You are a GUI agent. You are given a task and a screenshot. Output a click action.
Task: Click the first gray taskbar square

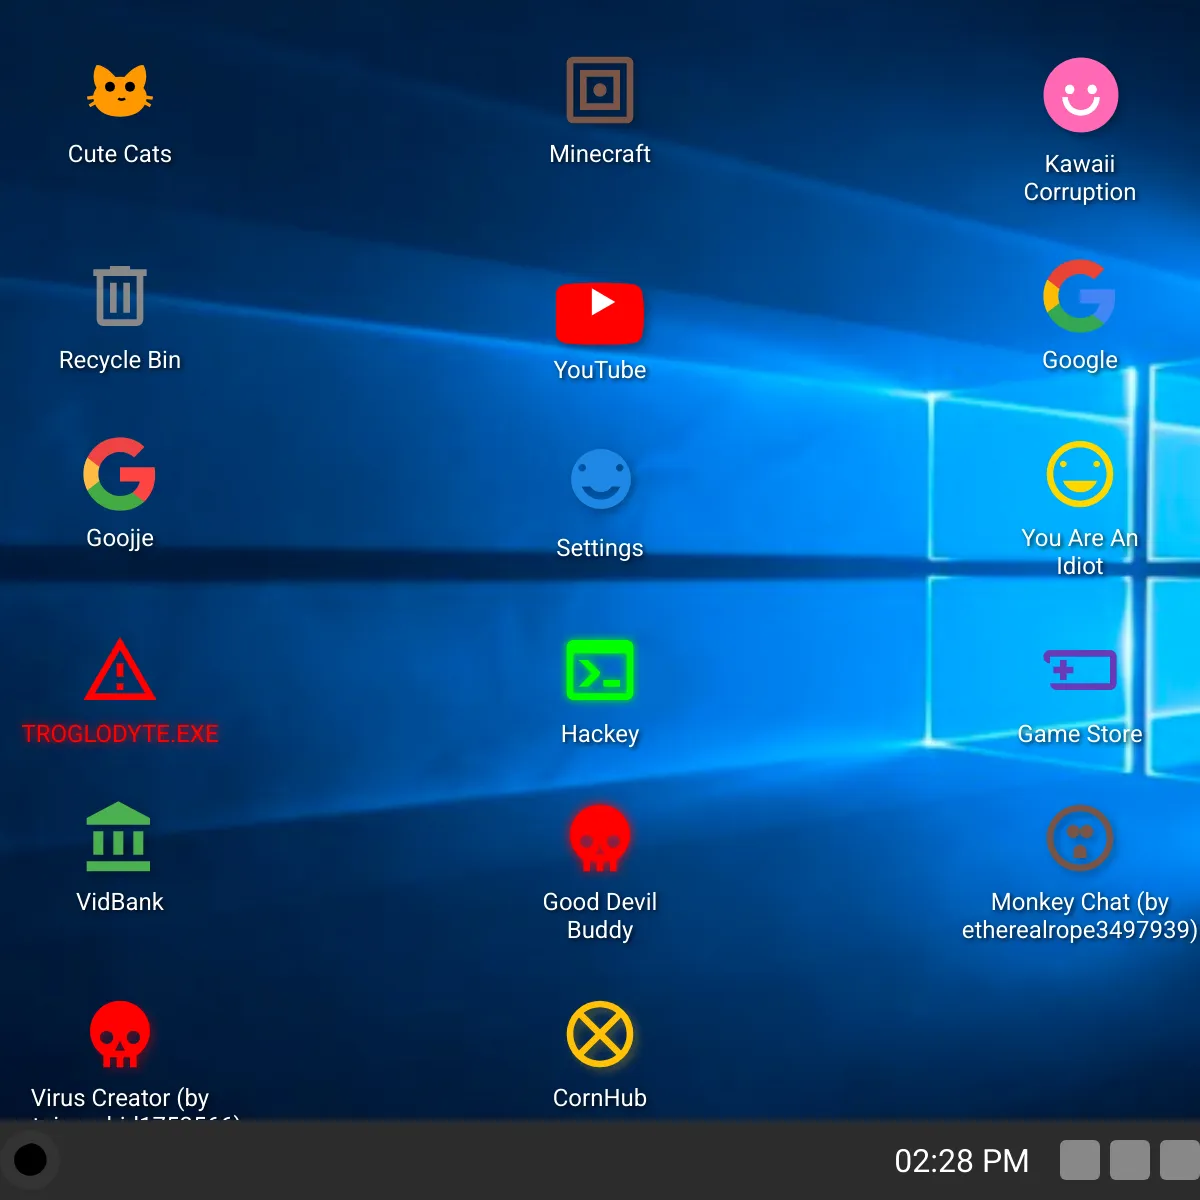coord(1080,1160)
